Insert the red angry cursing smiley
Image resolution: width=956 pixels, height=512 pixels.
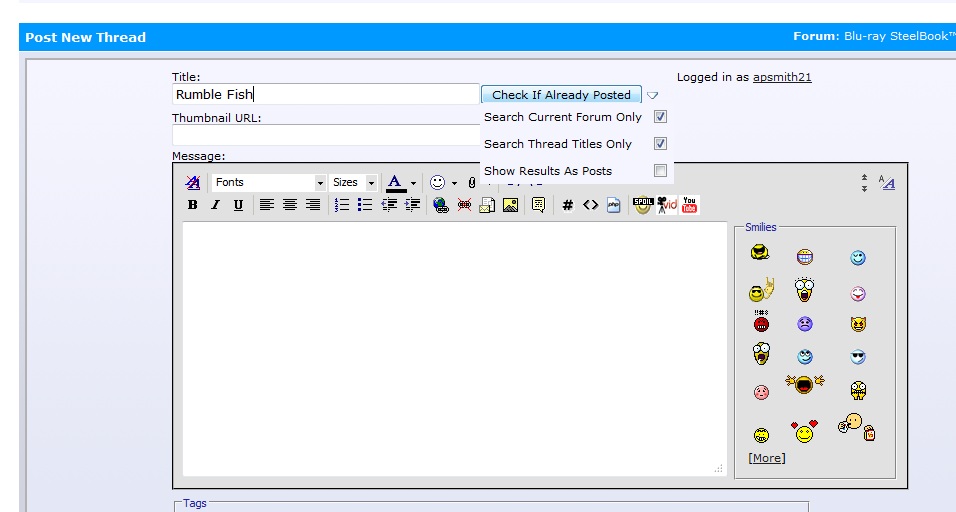click(761, 321)
